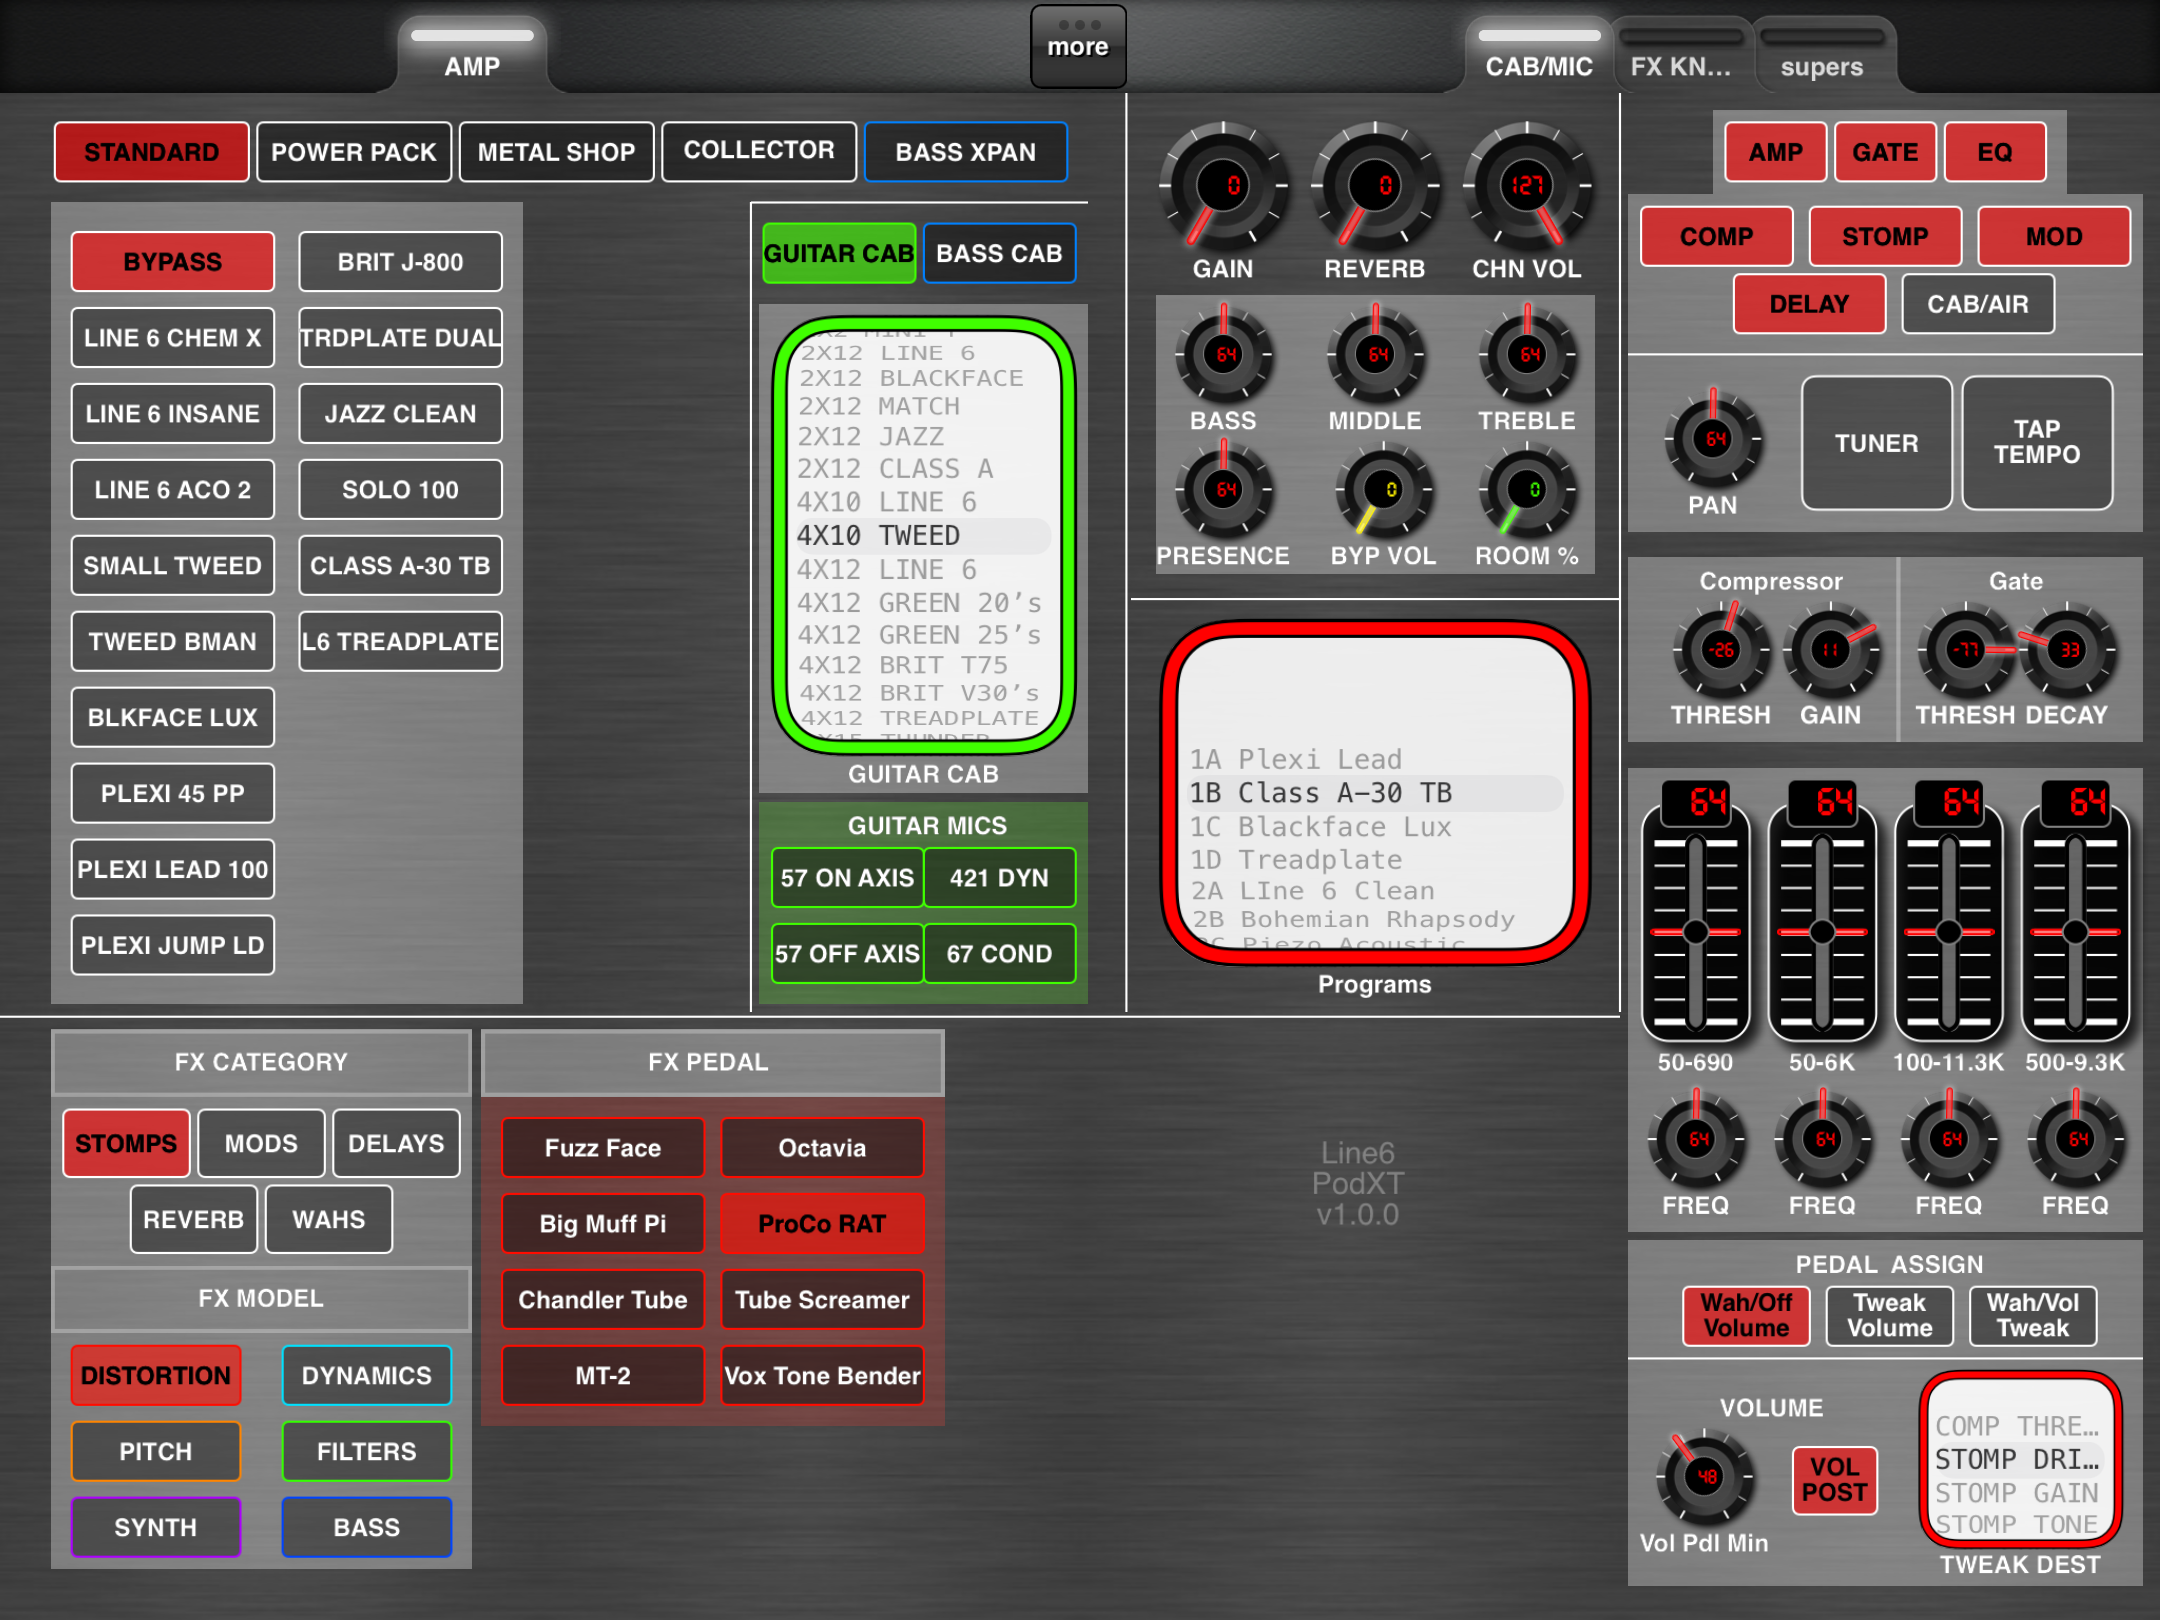Select the BRIT J-800 amp model
This screenshot has width=2160, height=1620.
pyautogui.click(x=400, y=262)
